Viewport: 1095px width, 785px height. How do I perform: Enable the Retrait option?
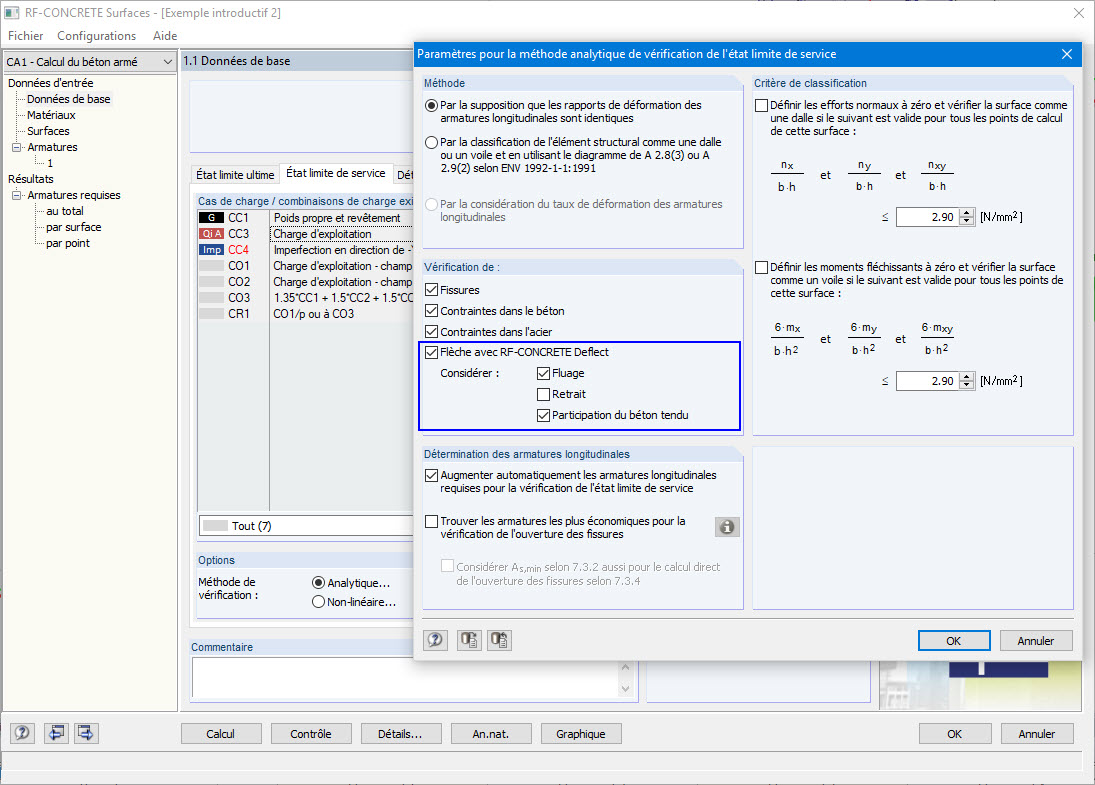tap(543, 395)
